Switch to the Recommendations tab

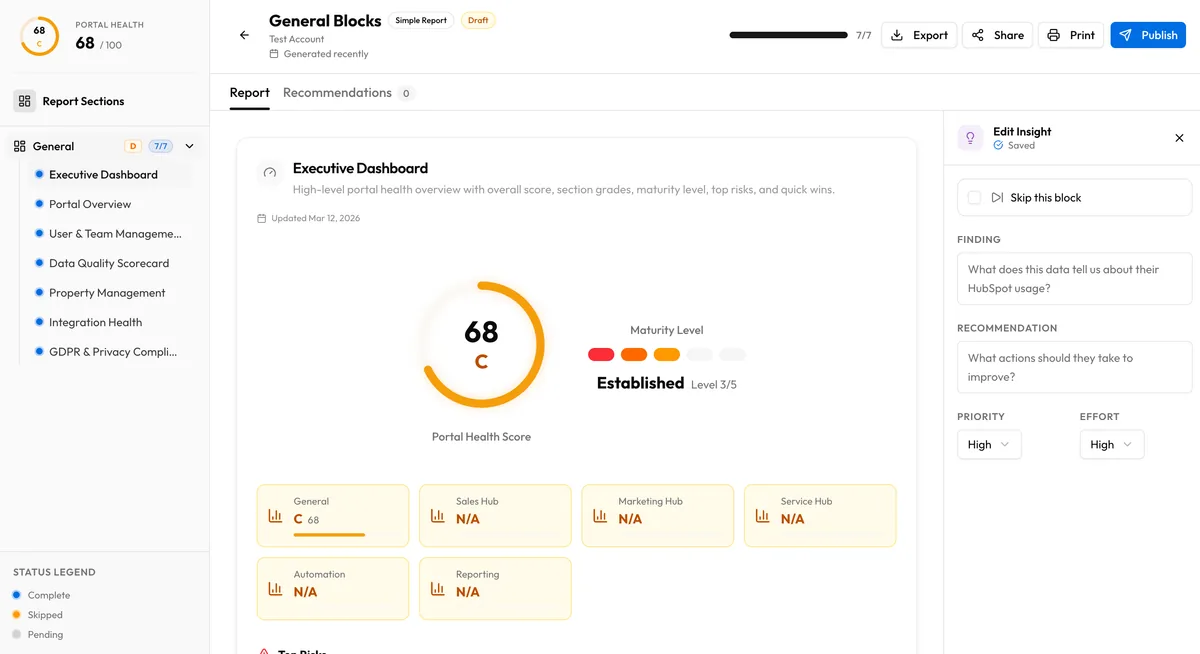338,92
